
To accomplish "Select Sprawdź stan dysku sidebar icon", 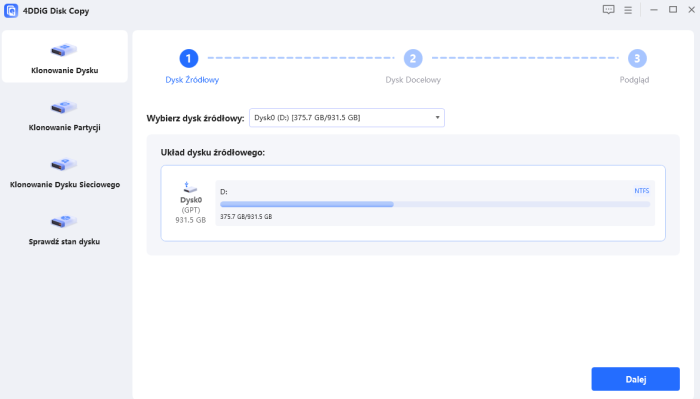I will pyautogui.click(x=64, y=221).
